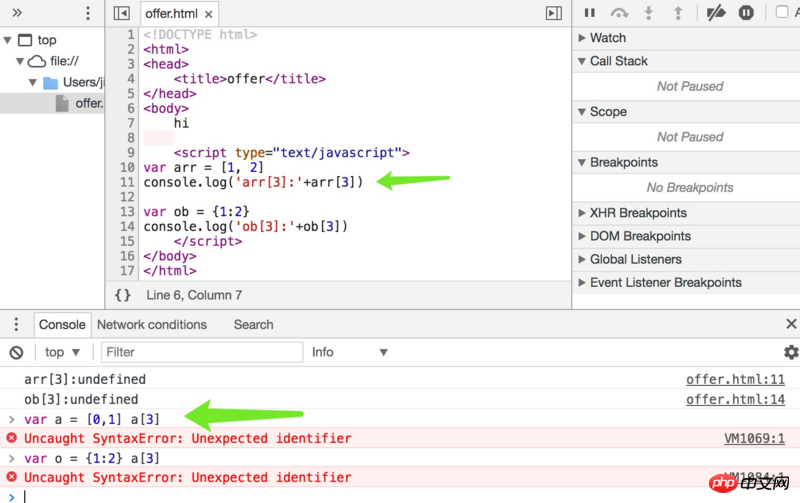Open the offer.html:11 source link
The image size is (800, 503).
(x=735, y=380)
